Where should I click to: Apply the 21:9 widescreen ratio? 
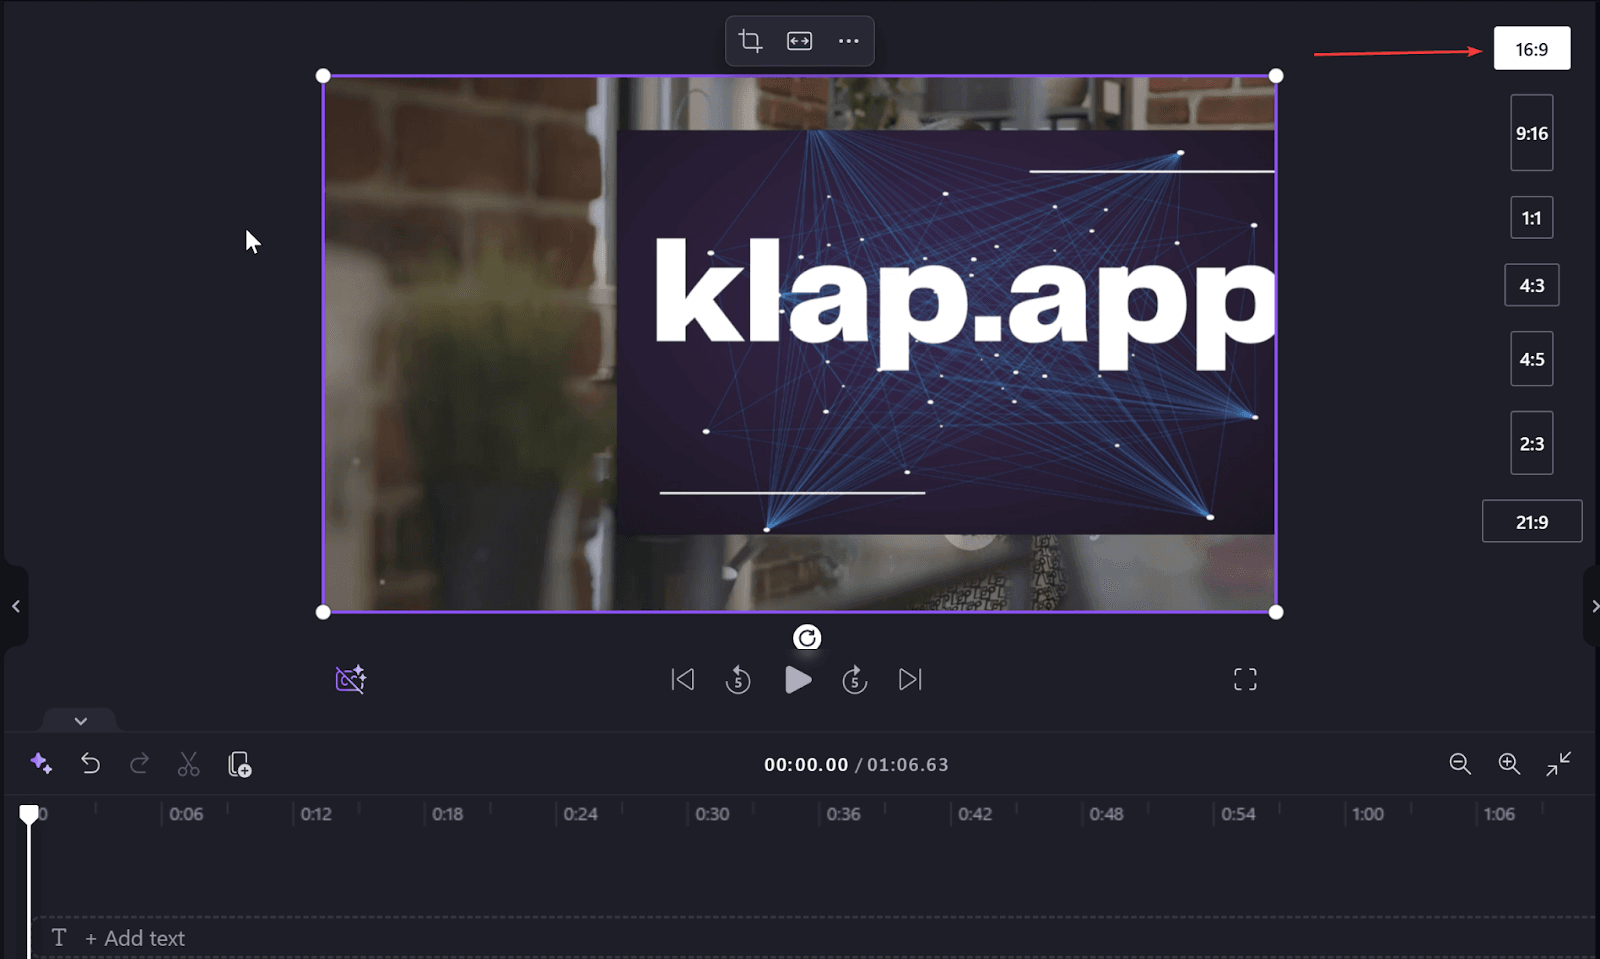tap(1531, 522)
